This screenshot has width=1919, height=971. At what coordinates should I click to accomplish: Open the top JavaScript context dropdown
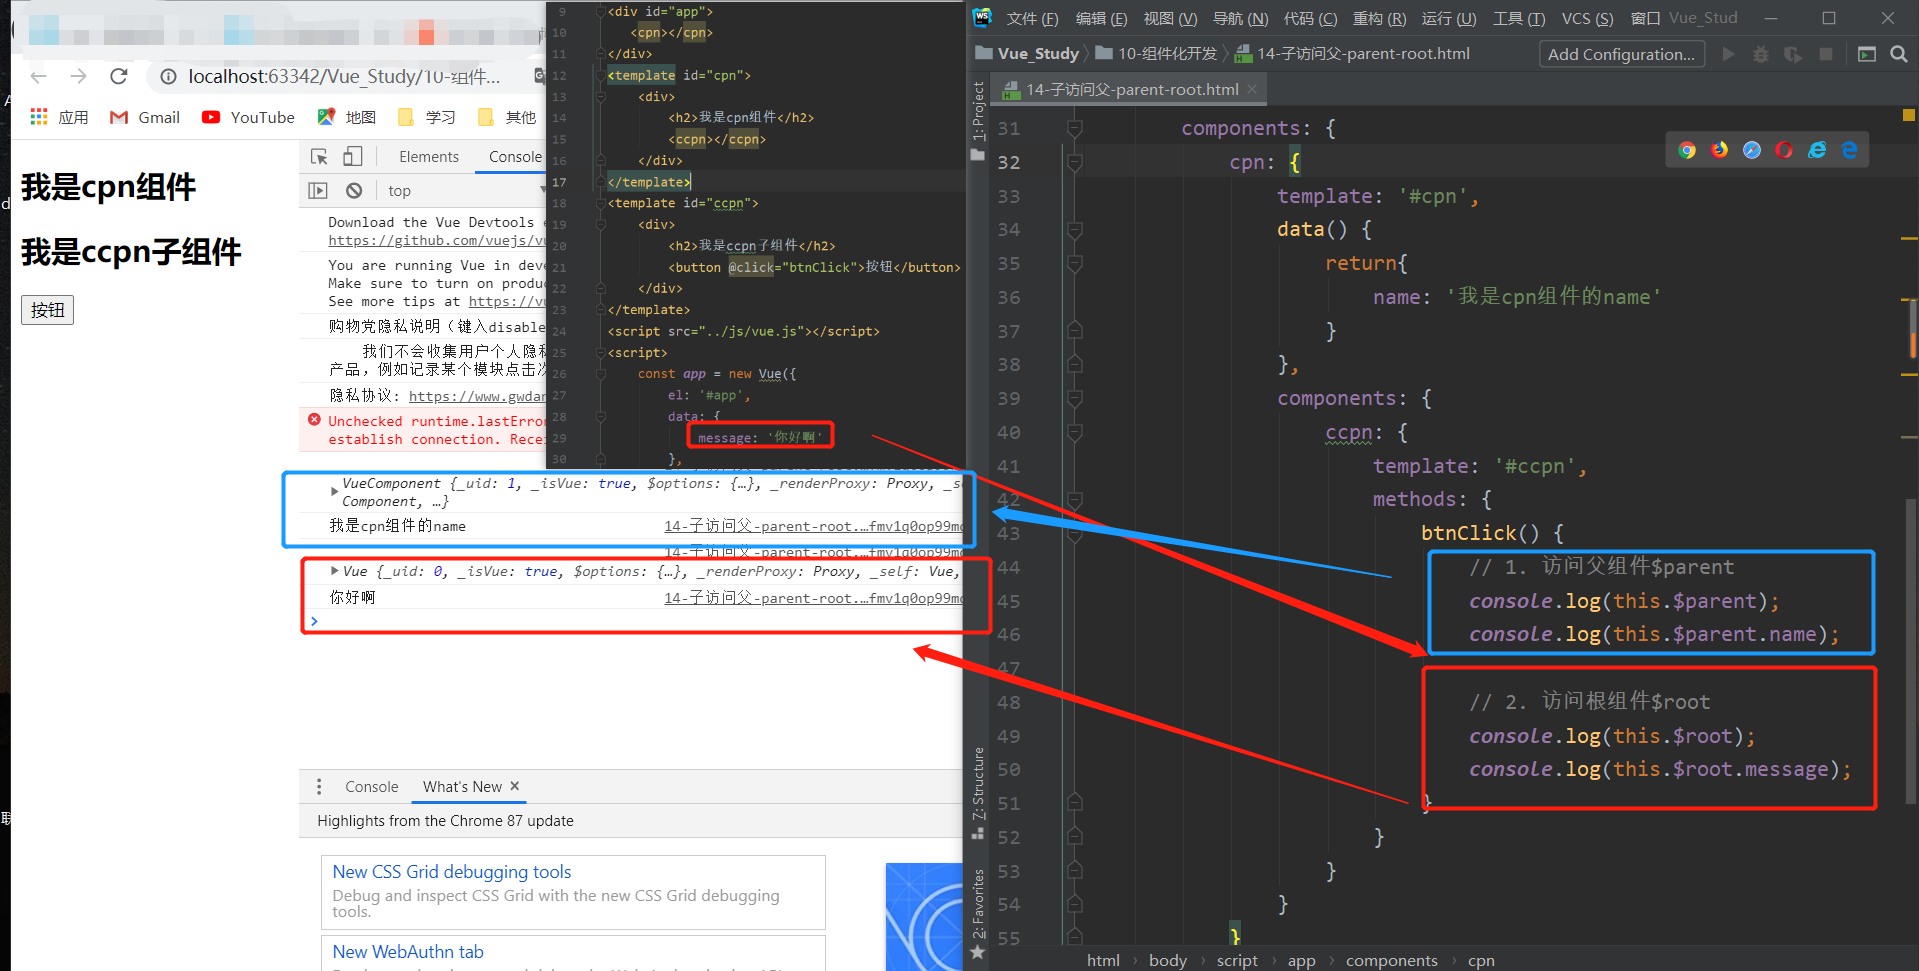click(465, 190)
